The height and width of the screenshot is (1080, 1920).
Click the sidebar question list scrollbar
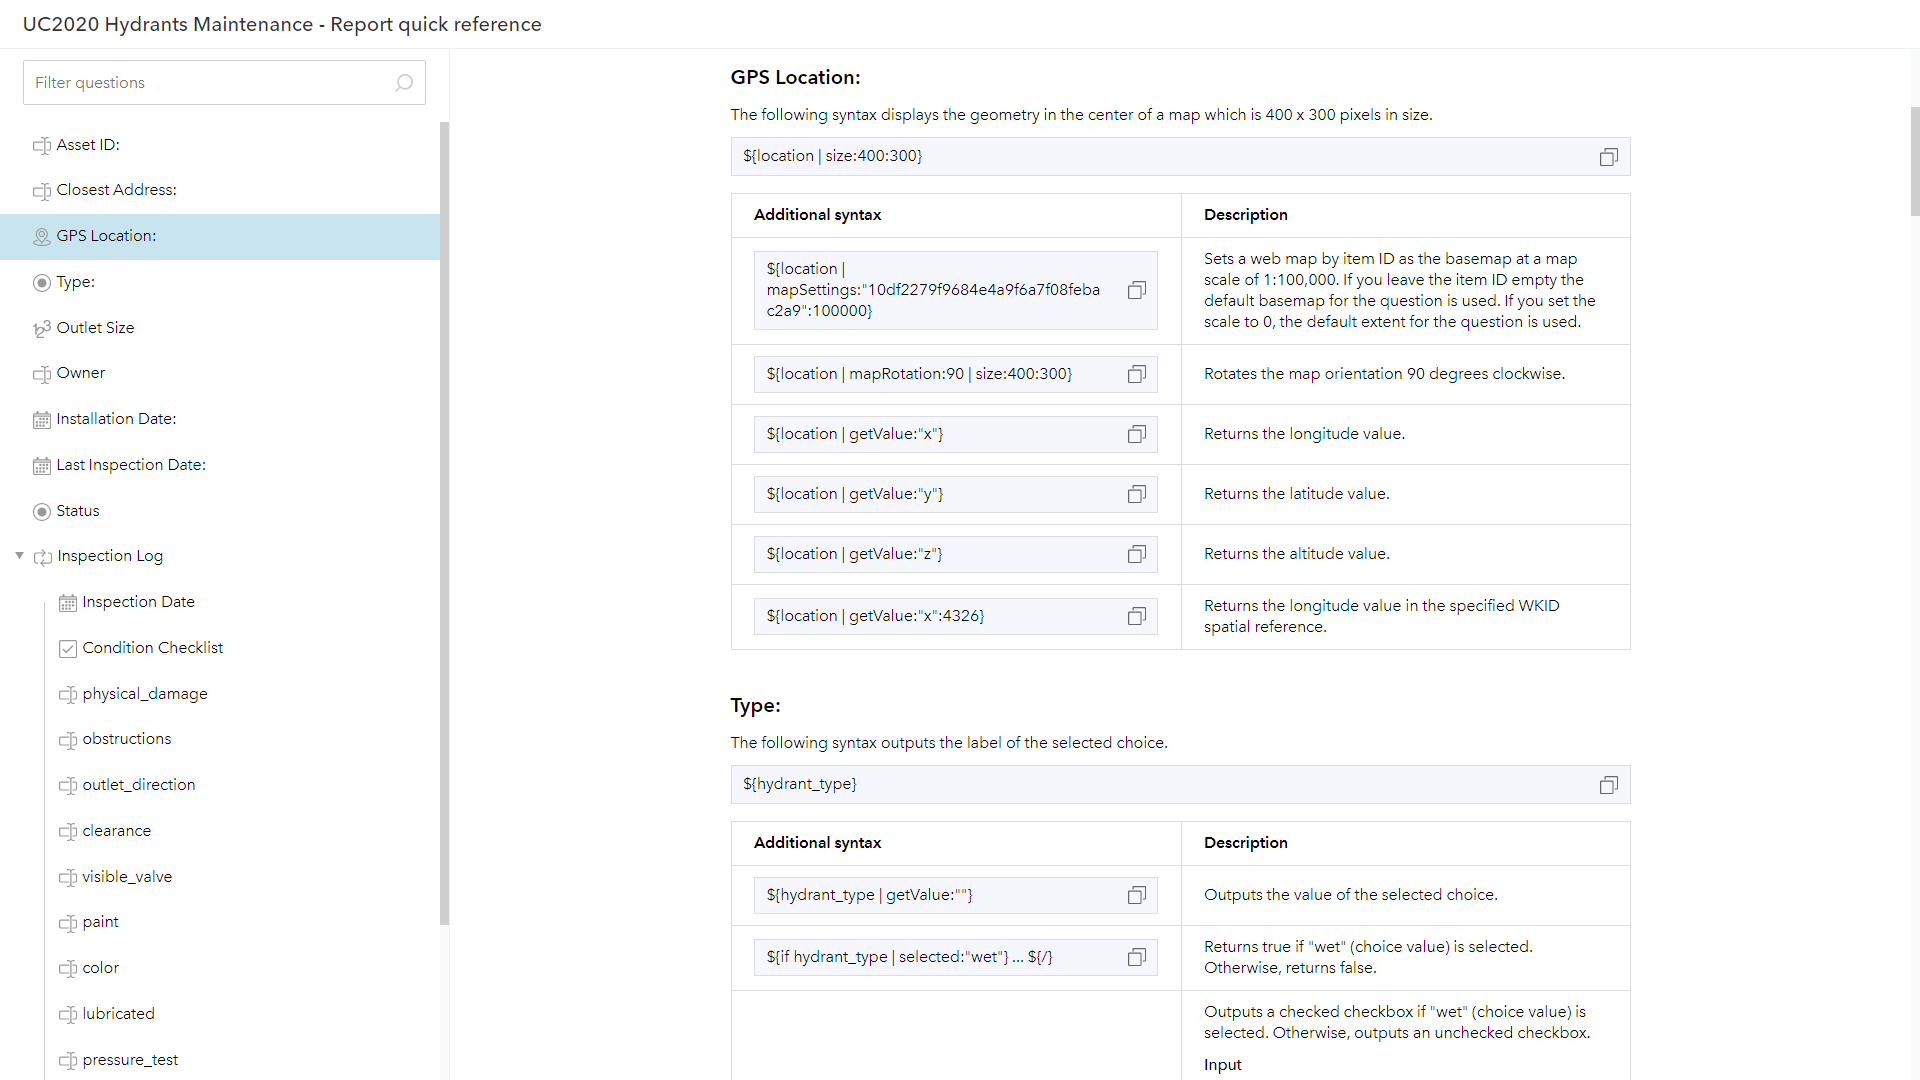444,523
